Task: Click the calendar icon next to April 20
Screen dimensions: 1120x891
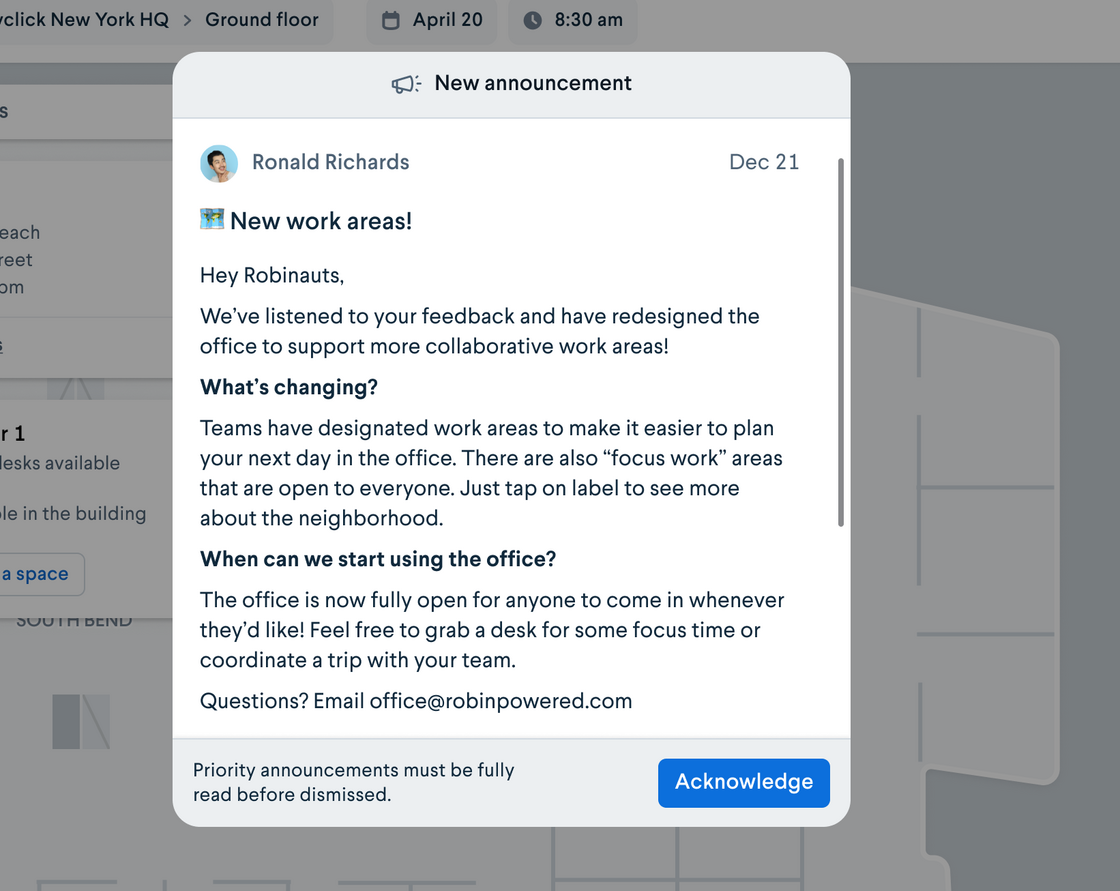Action: (x=391, y=20)
